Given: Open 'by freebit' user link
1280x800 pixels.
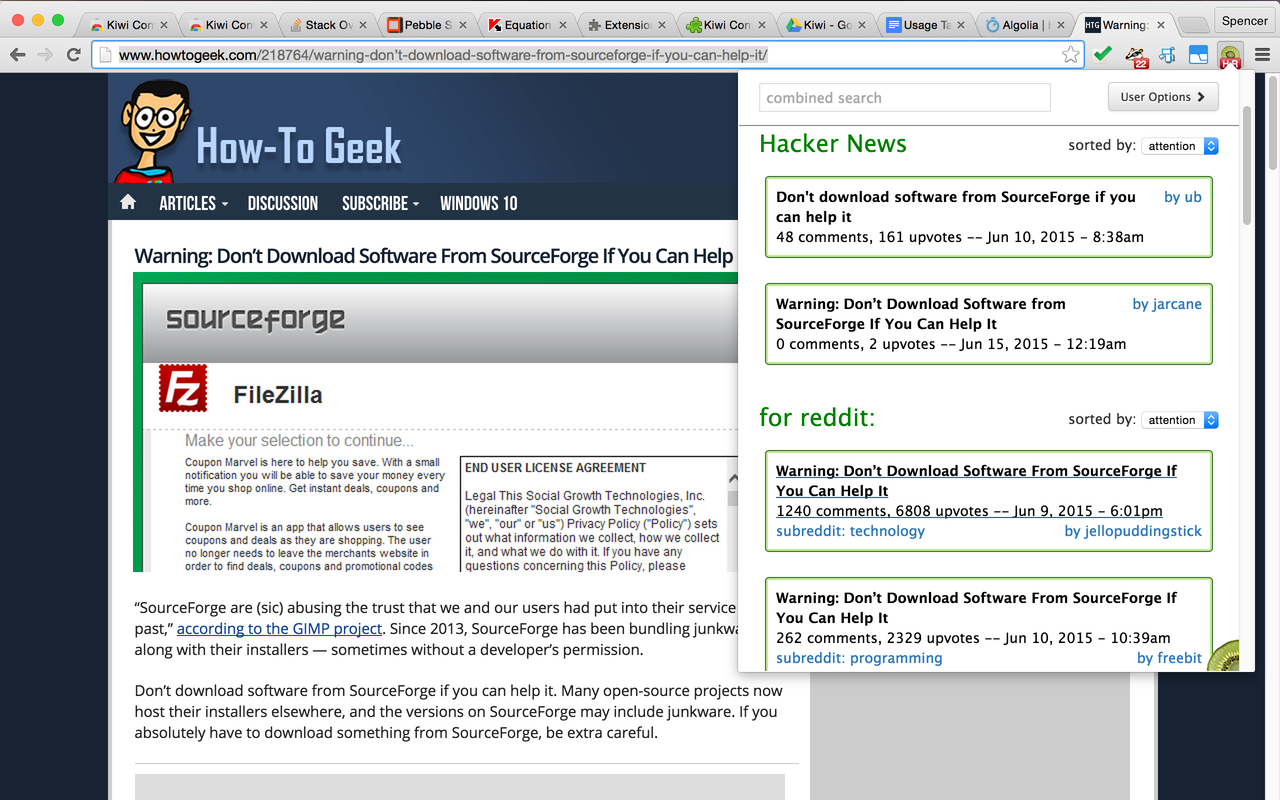Looking at the screenshot, I should [1169, 658].
